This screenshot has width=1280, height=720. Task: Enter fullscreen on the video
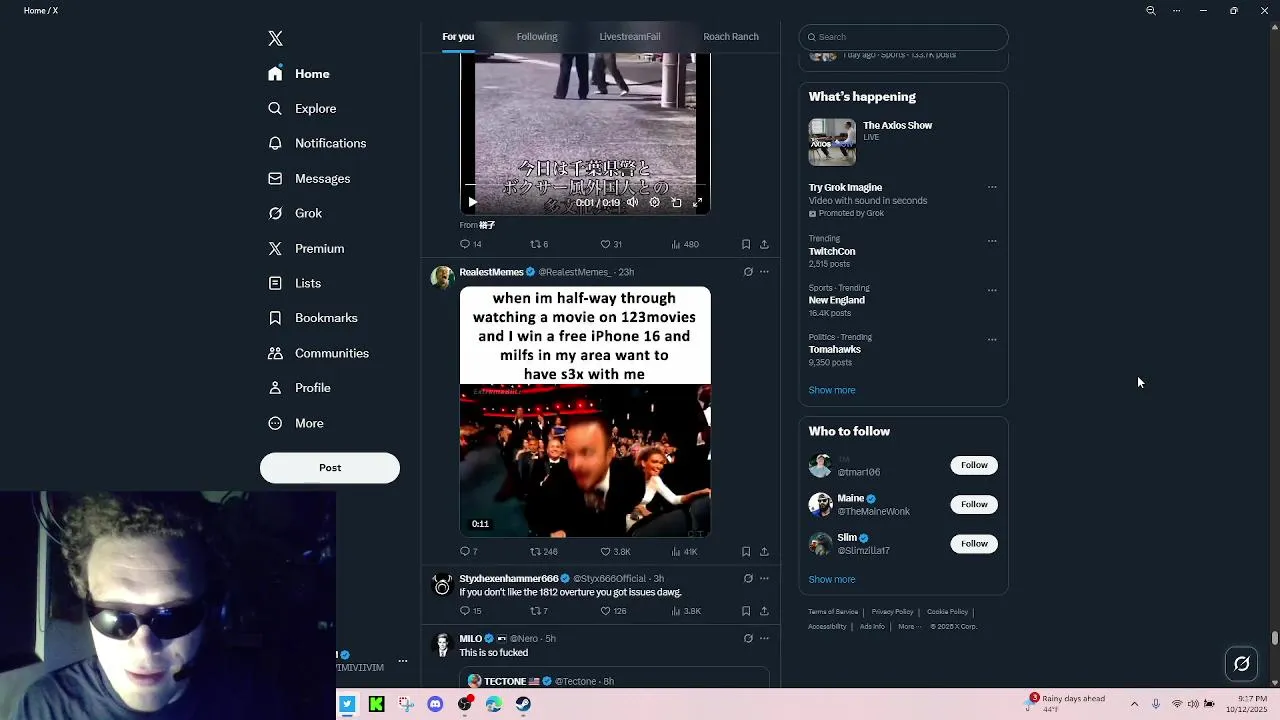698,202
